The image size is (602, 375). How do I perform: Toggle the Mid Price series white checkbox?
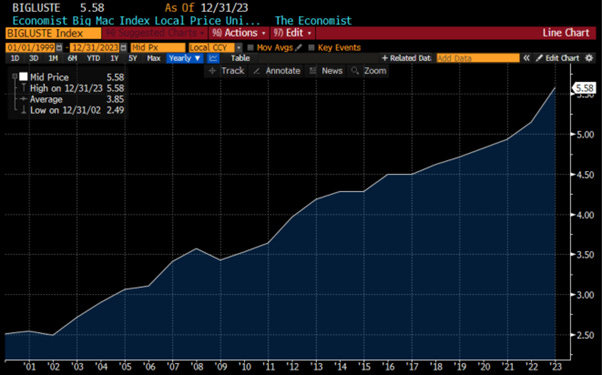[23, 77]
